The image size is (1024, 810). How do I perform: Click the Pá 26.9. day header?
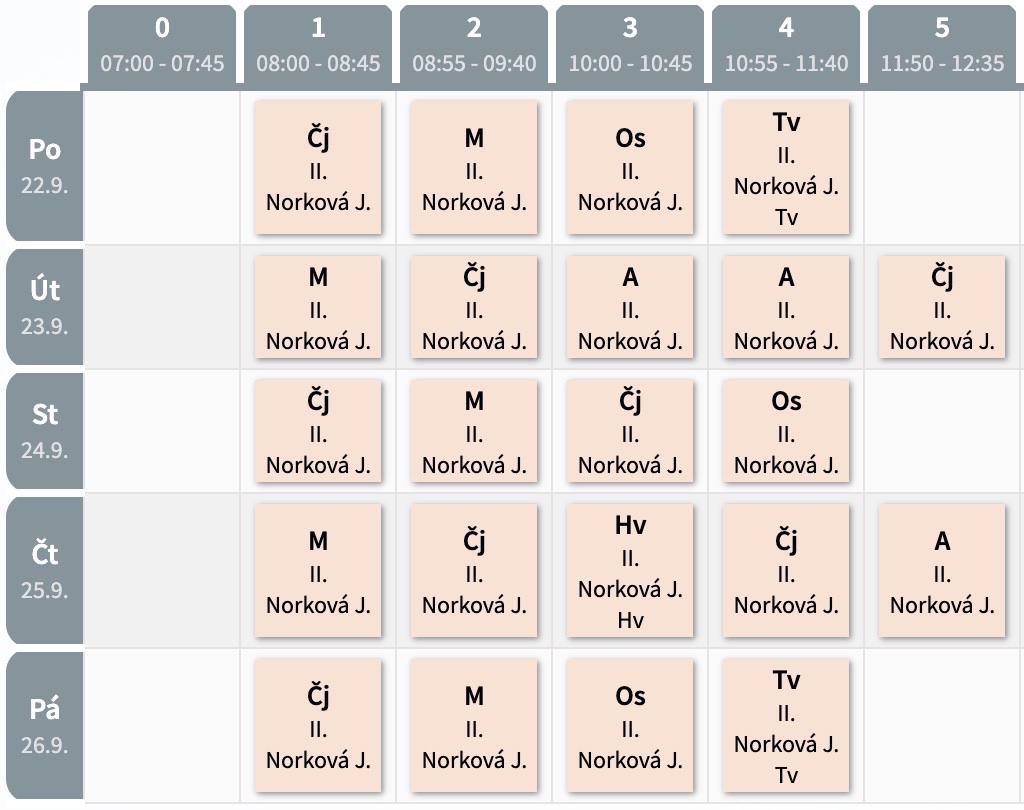[x=44, y=725]
